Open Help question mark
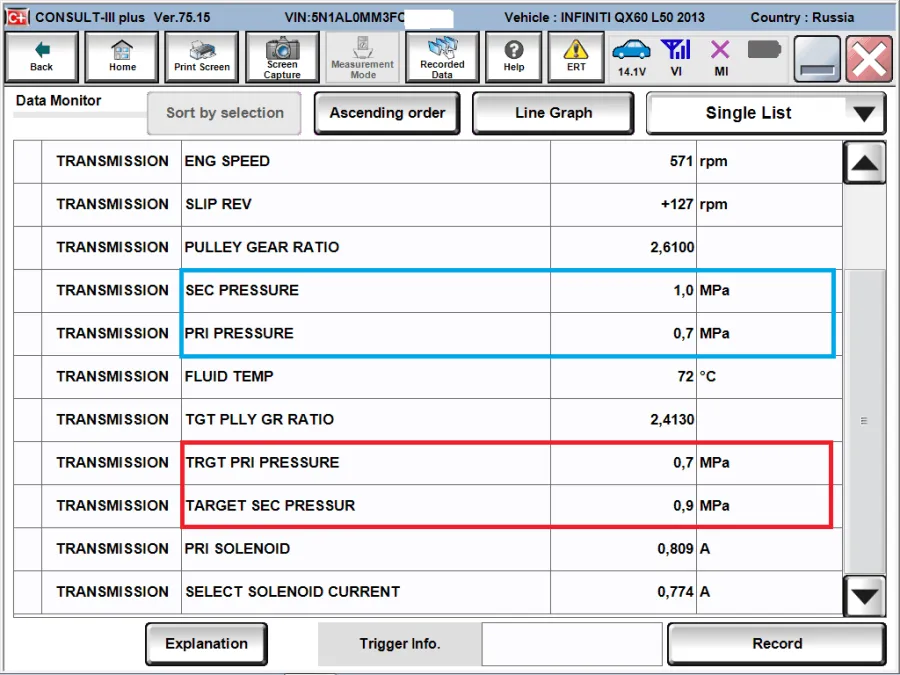 pyautogui.click(x=514, y=57)
